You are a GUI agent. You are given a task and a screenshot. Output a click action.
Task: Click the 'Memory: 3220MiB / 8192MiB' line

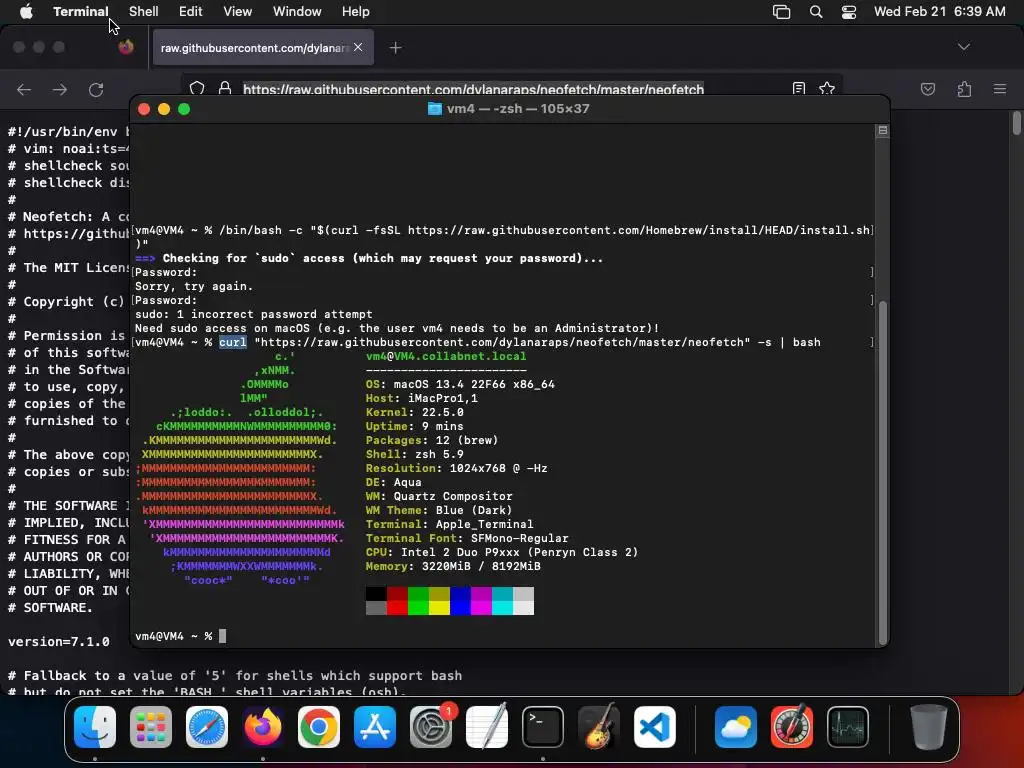click(x=453, y=566)
